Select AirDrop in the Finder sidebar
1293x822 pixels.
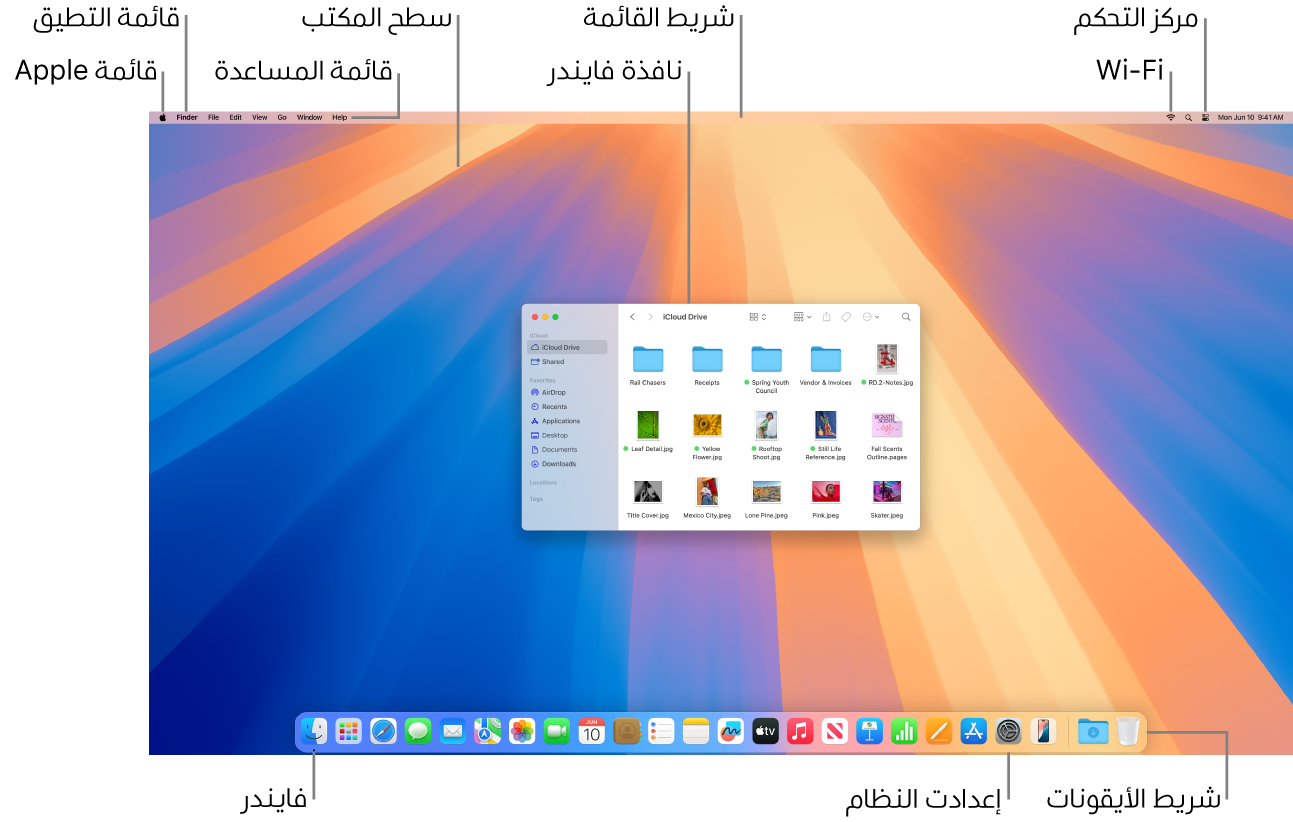tap(553, 392)
